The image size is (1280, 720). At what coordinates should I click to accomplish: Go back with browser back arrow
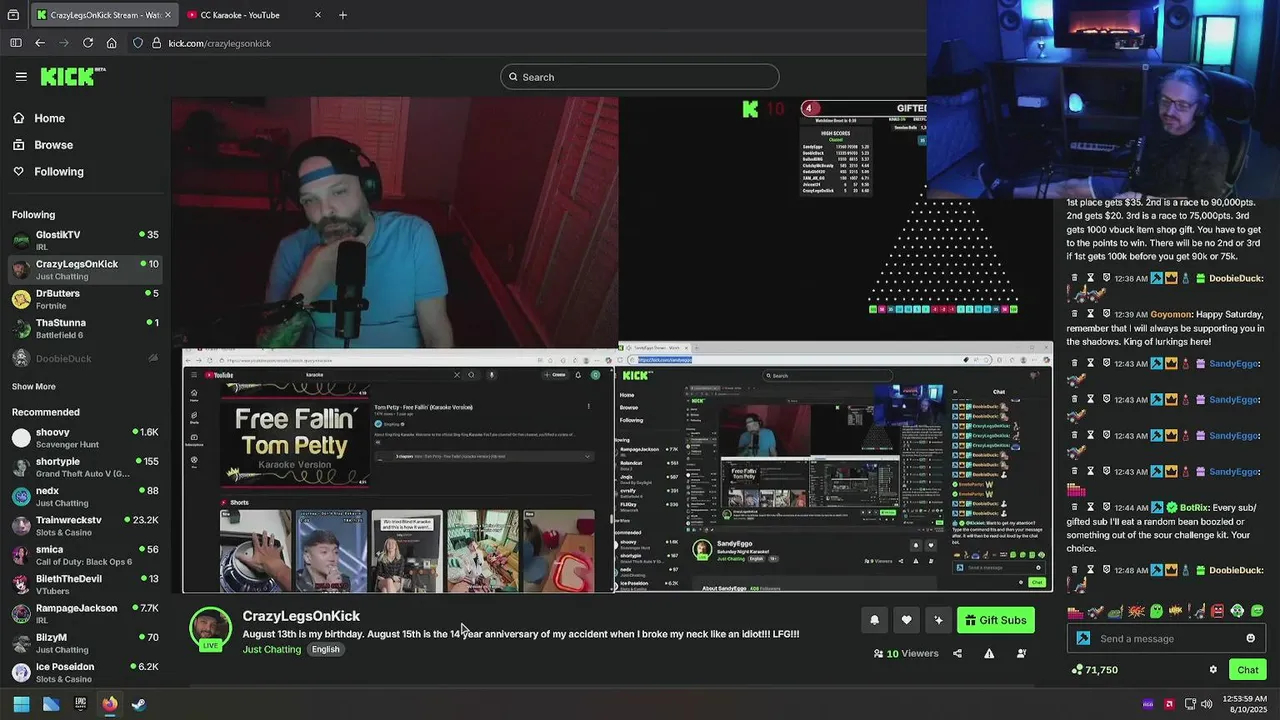(x=40, y=43)
